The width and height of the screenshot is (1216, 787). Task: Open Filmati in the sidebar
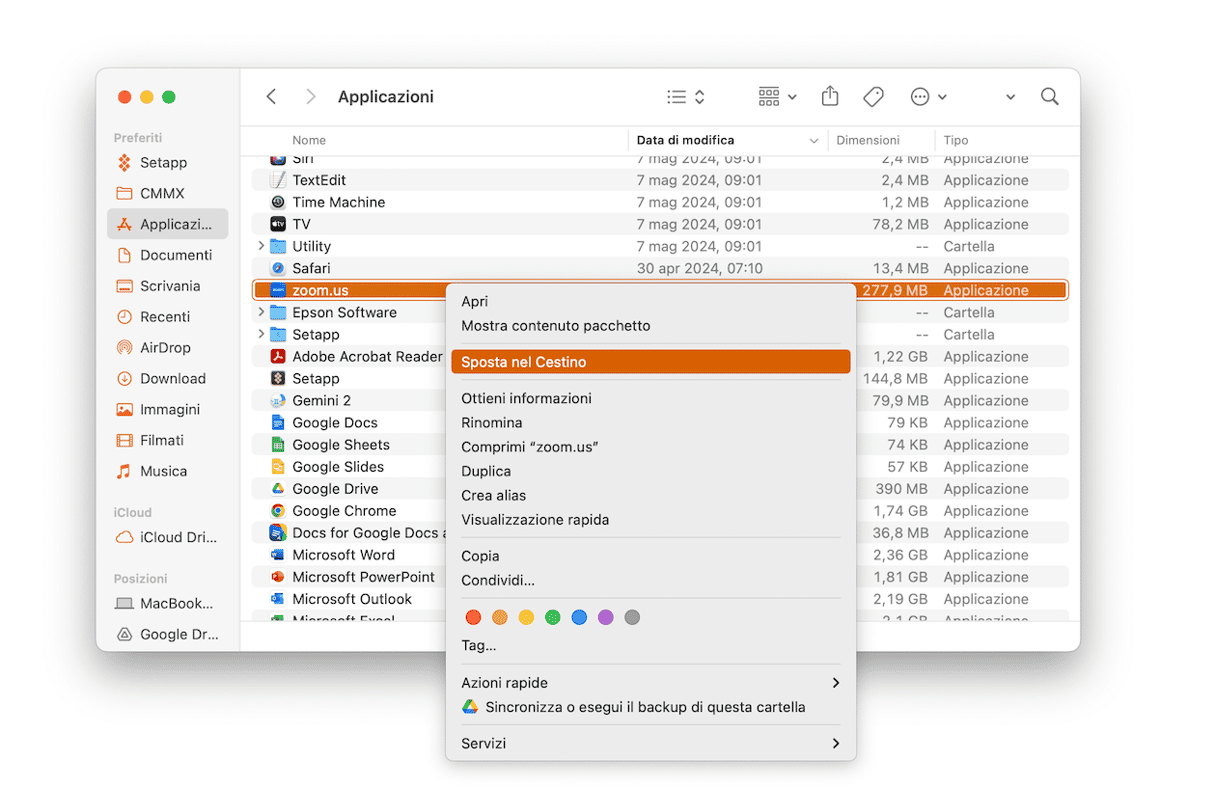point(167,440)
